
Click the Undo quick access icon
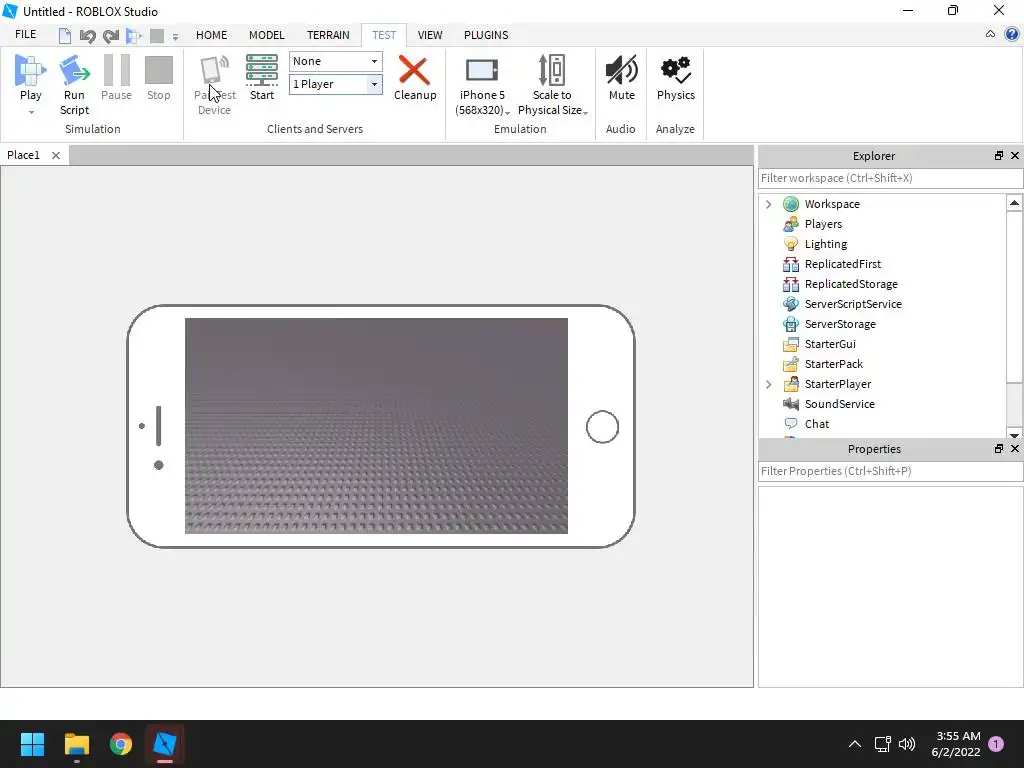pos(88,36)
